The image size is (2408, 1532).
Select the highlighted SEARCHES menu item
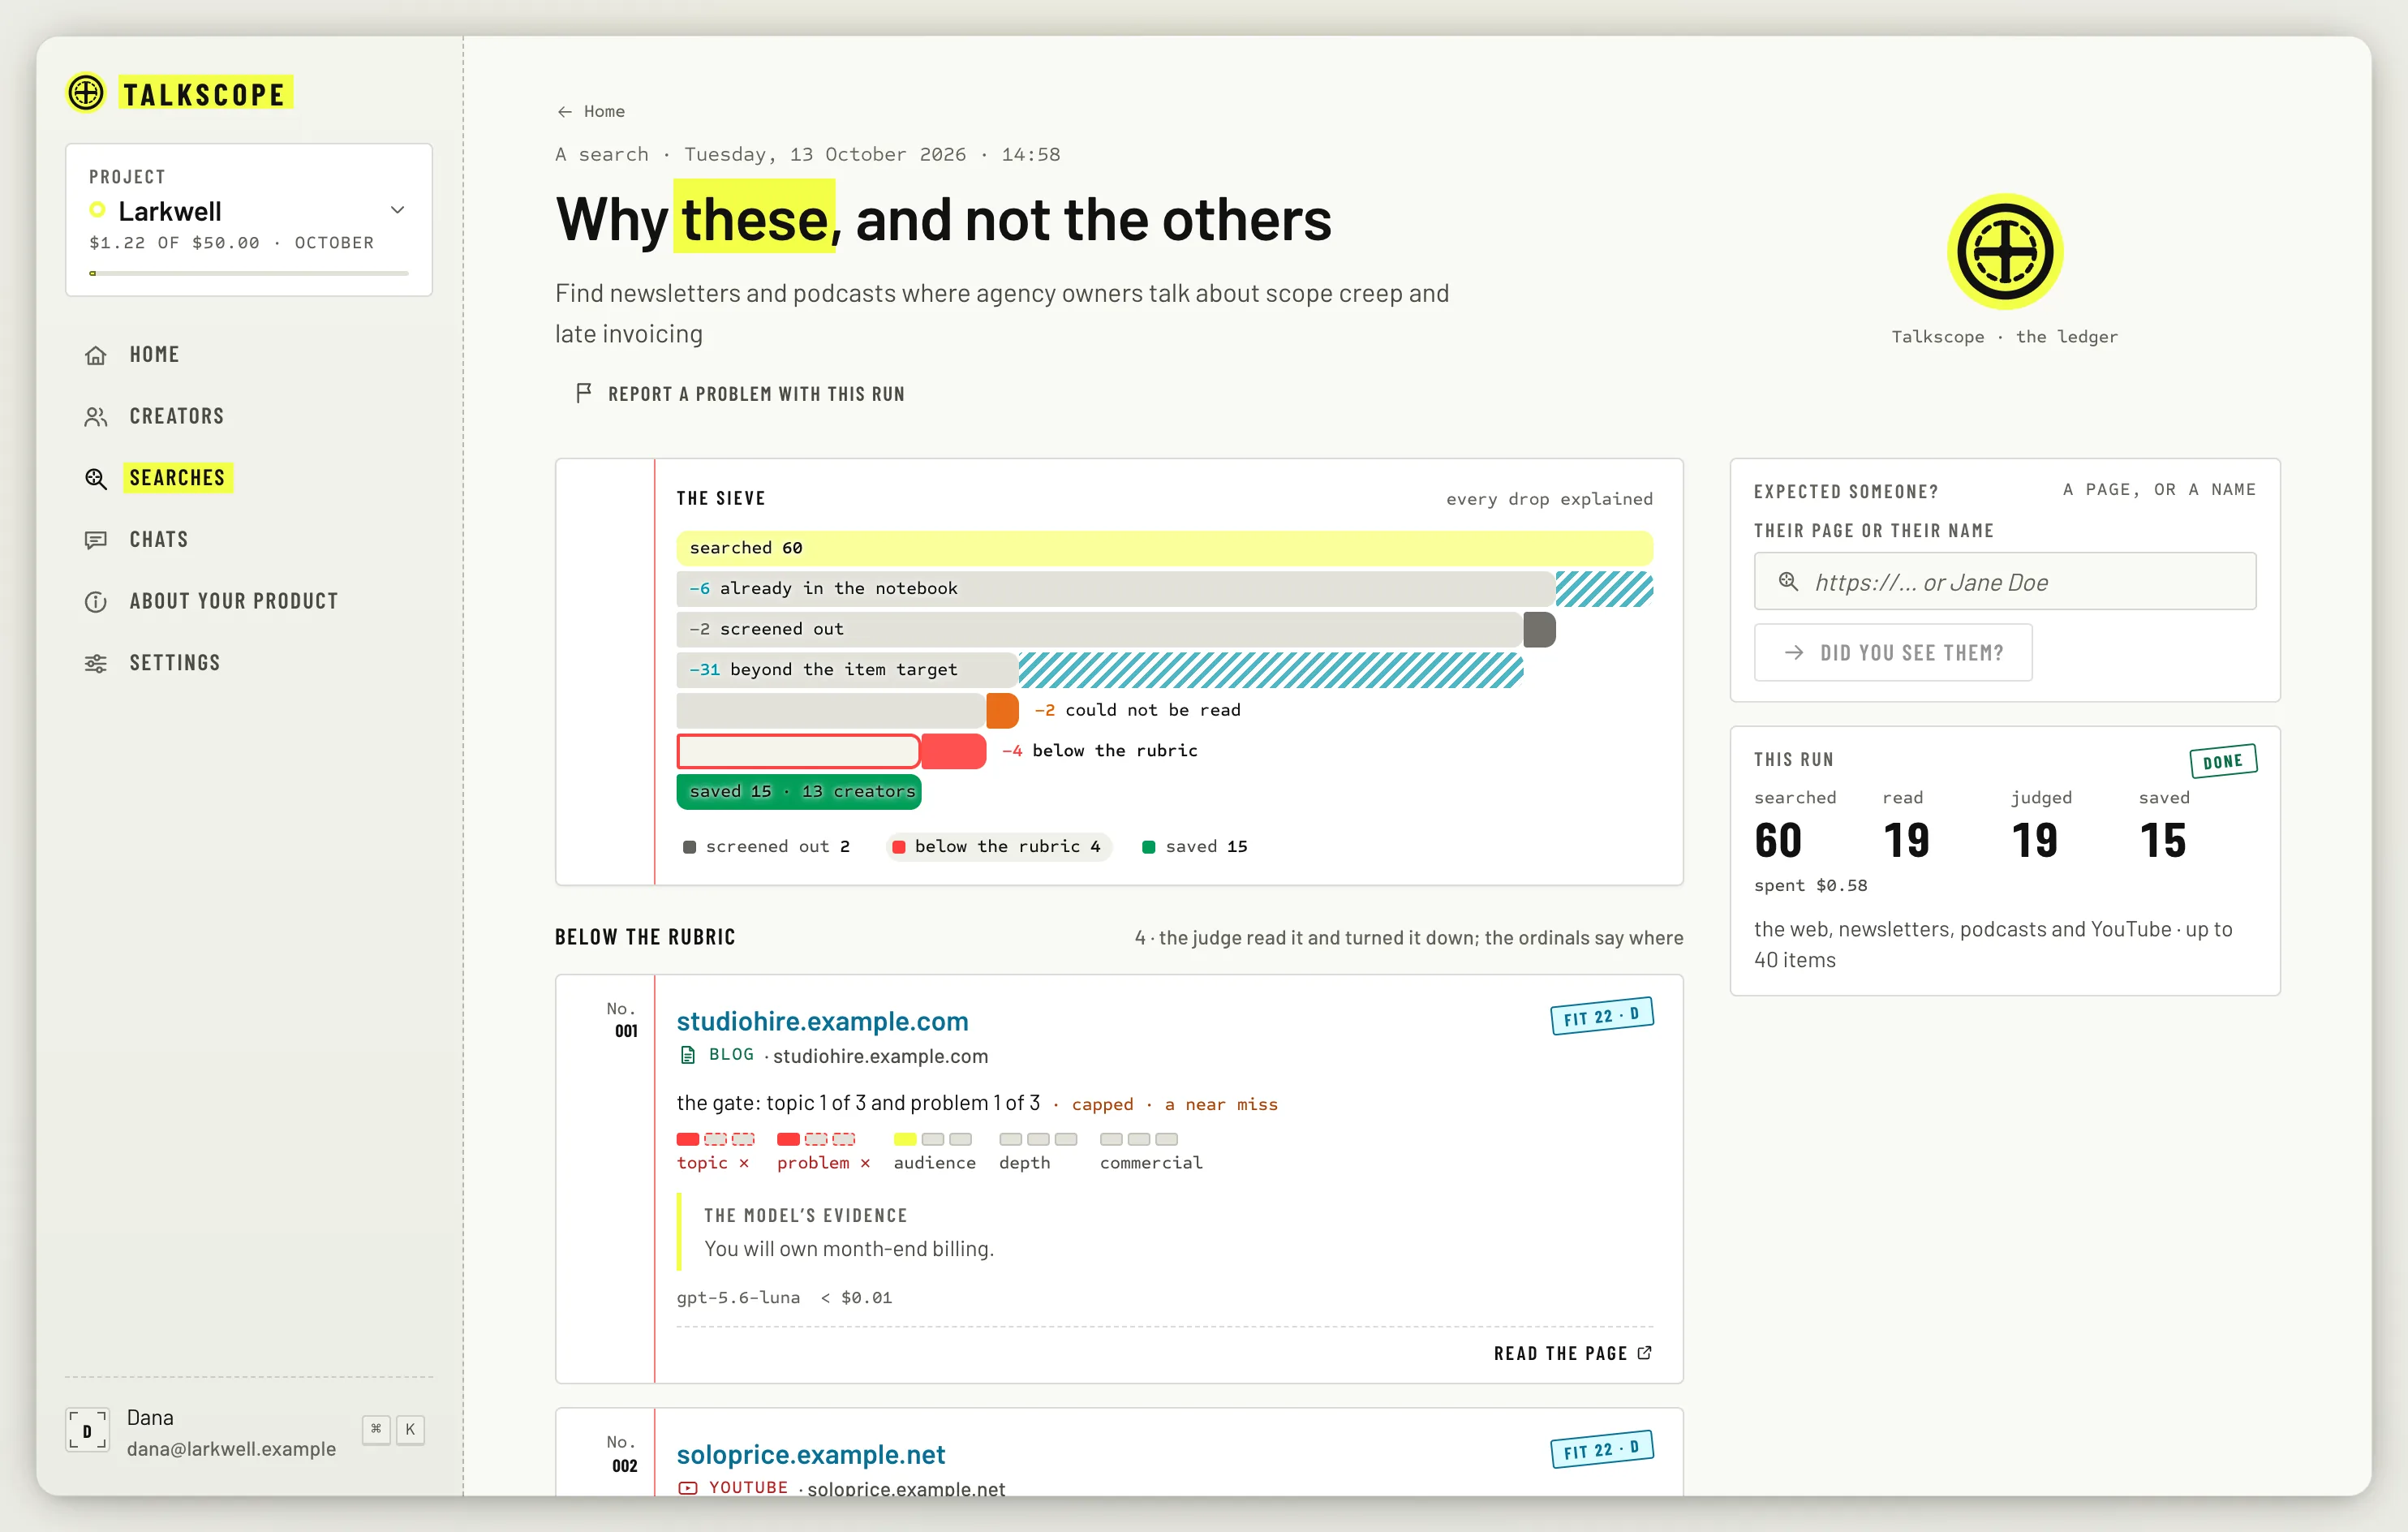177,478
